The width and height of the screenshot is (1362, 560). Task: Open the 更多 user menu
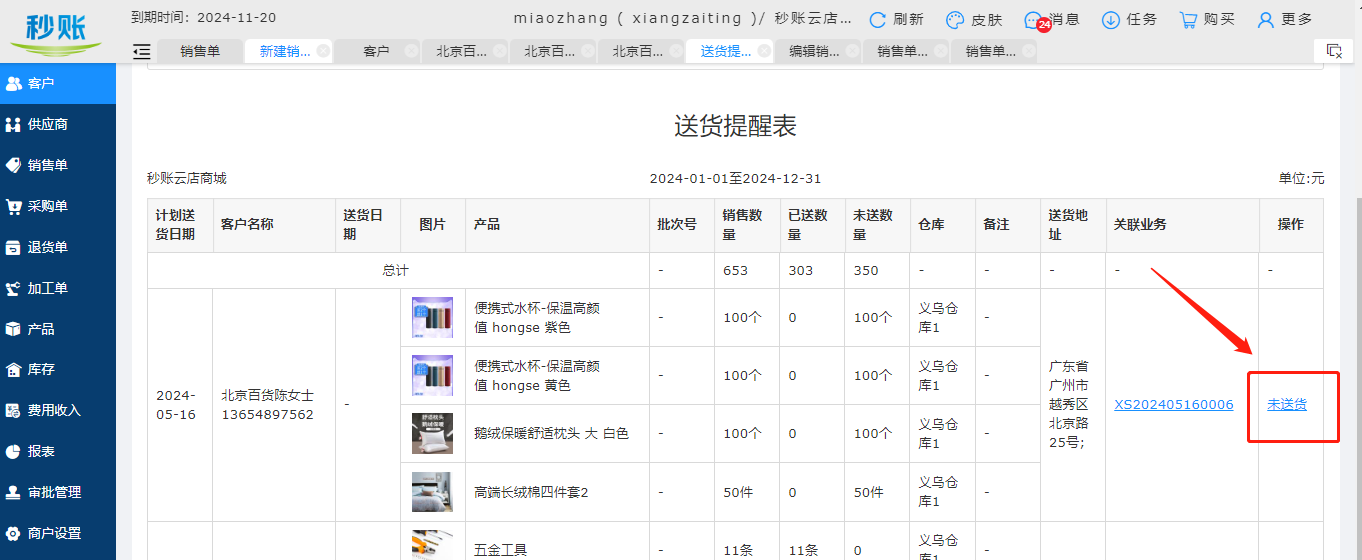1266,20
